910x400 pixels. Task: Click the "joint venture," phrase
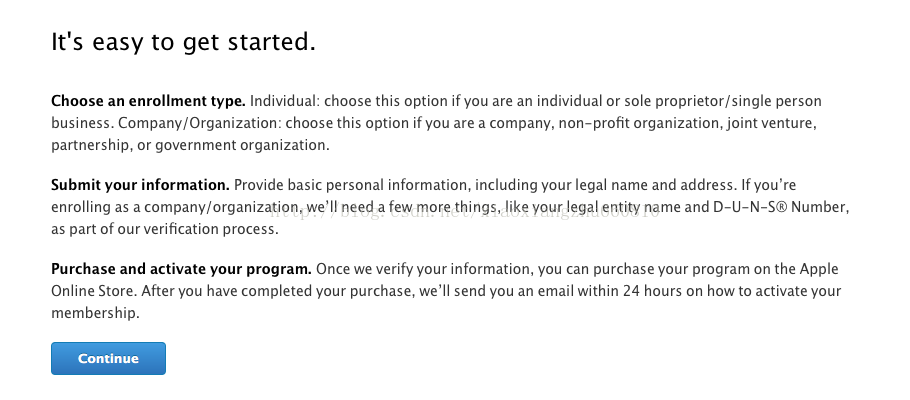pos(771,123)
